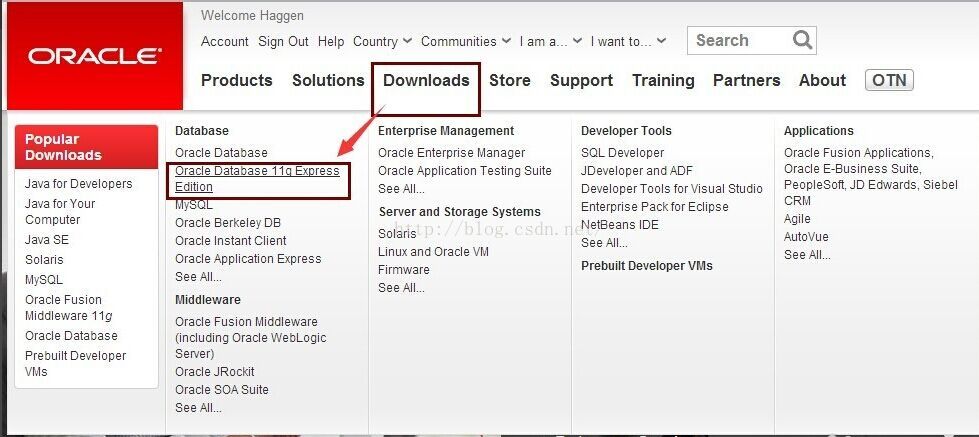Click See All under Developer Tools
This screenshot has width=979, height=437.
pyautogui.click(x=604, y=243)
